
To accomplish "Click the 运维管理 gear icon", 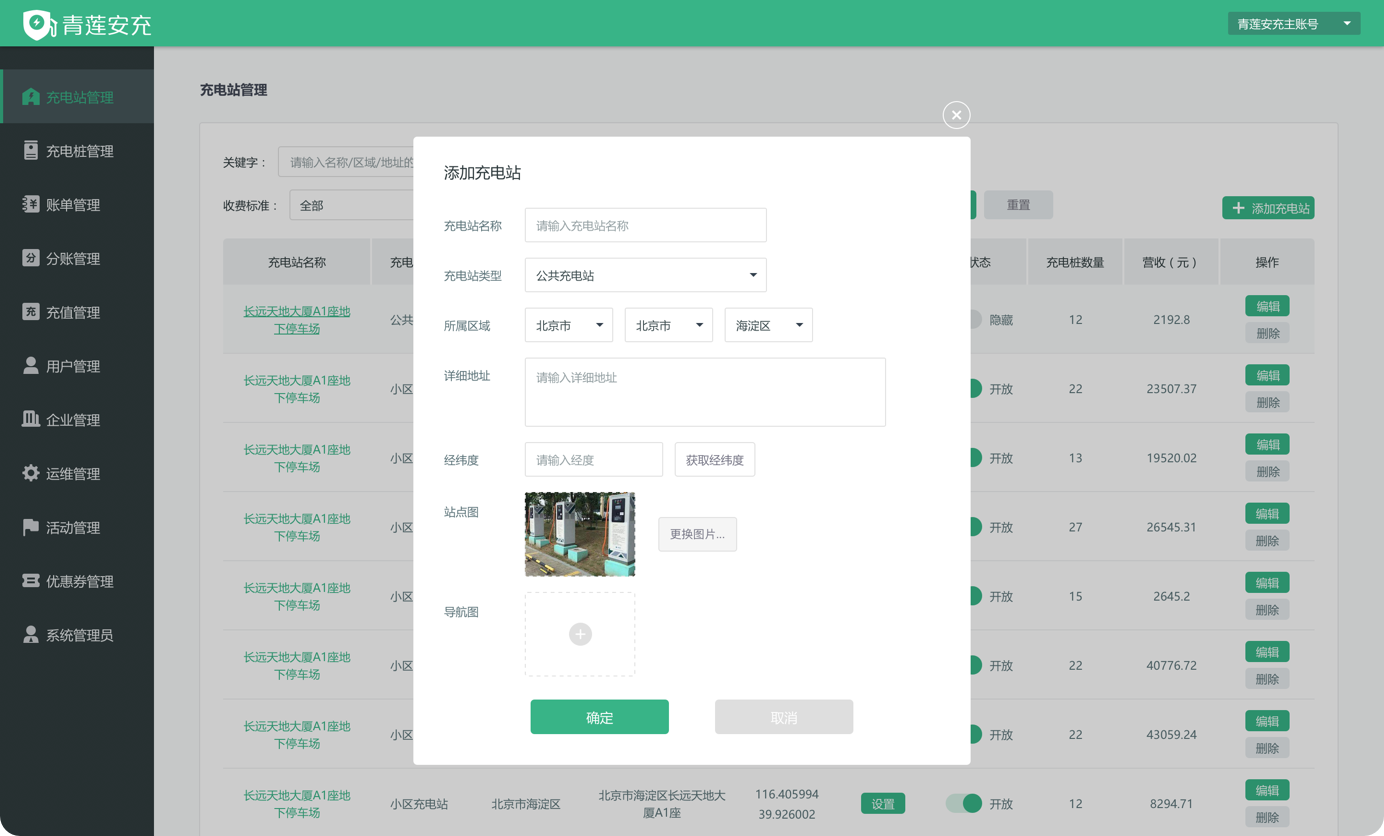I will tap(31, 473).
